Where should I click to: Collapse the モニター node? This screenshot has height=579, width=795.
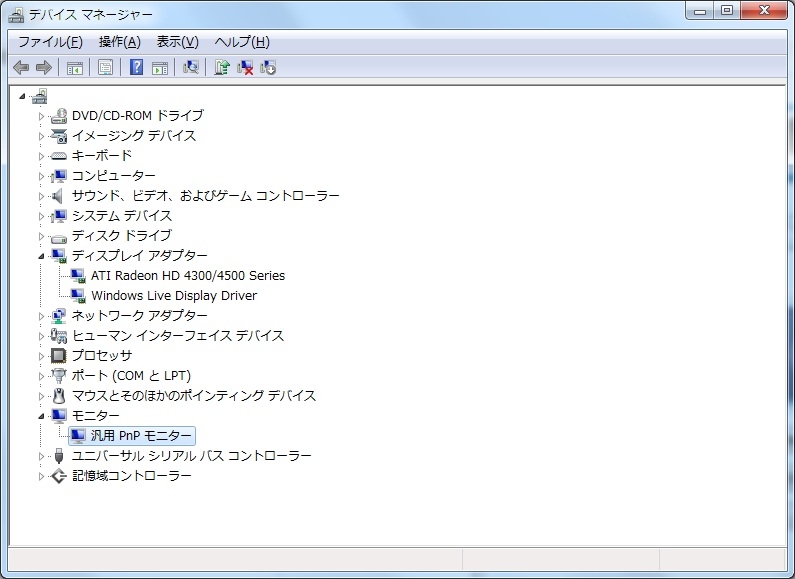(x=42, y=417)
